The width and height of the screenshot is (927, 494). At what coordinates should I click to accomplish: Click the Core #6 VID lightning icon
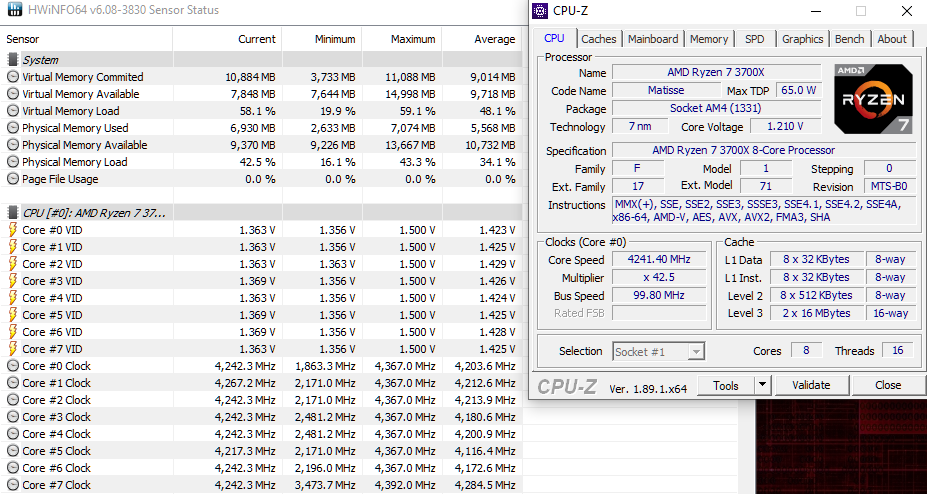pyautogui.click(x=12, y=332)
